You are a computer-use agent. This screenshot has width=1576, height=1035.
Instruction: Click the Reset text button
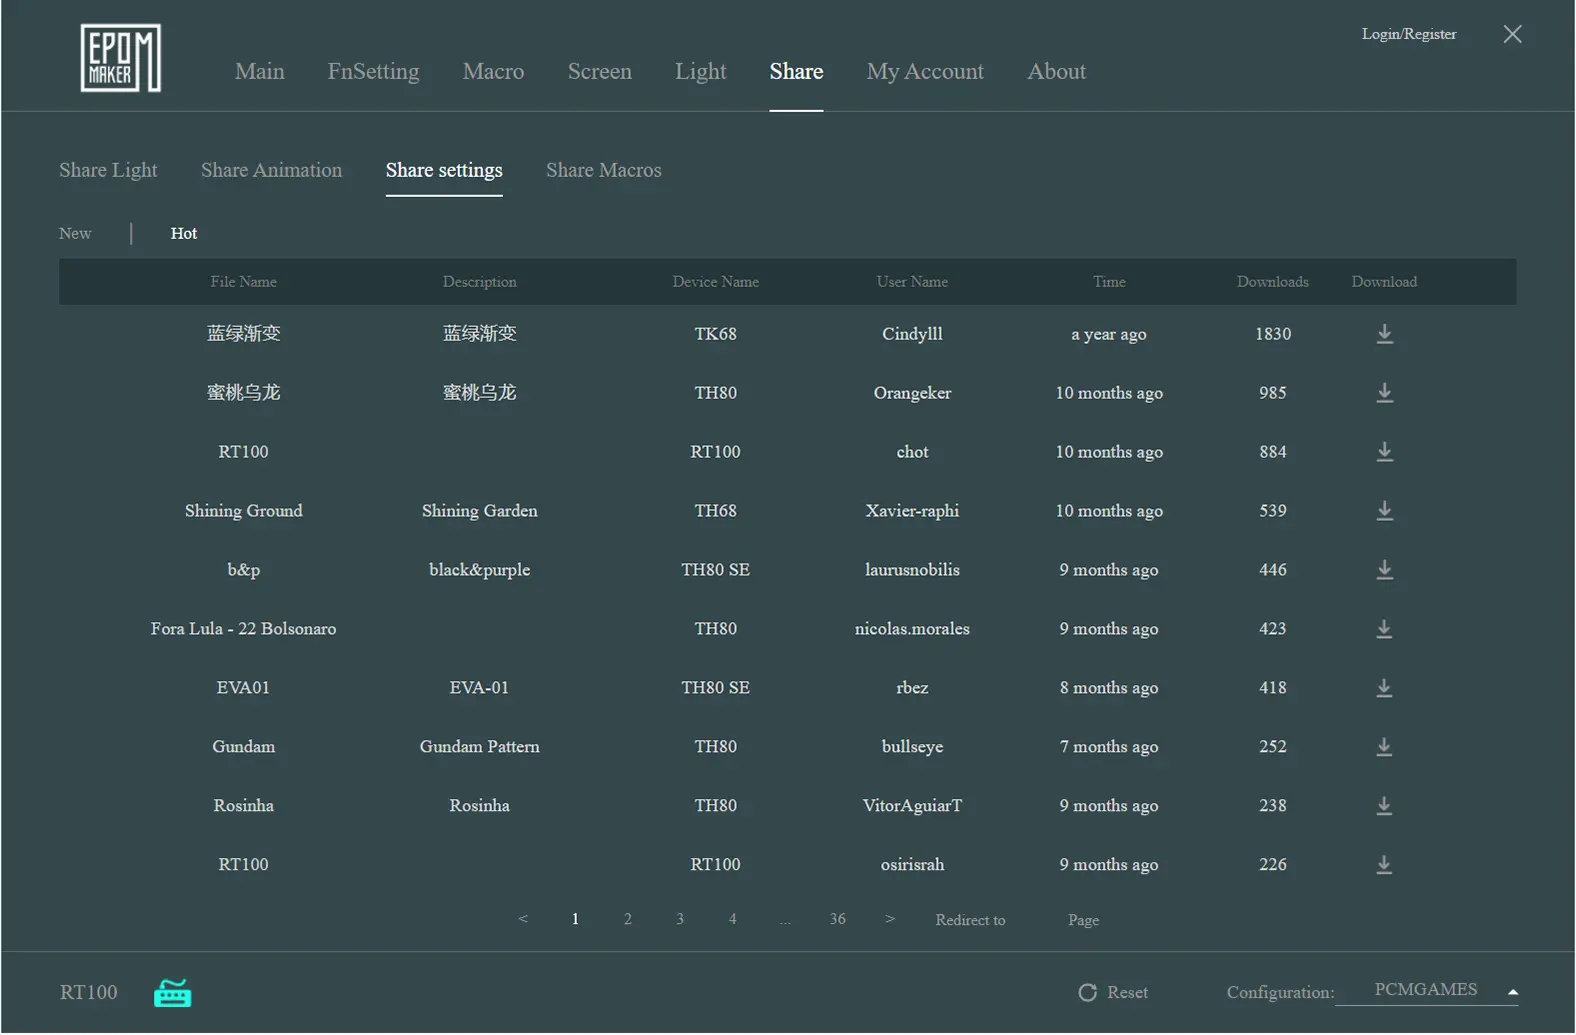[1127, 993]
